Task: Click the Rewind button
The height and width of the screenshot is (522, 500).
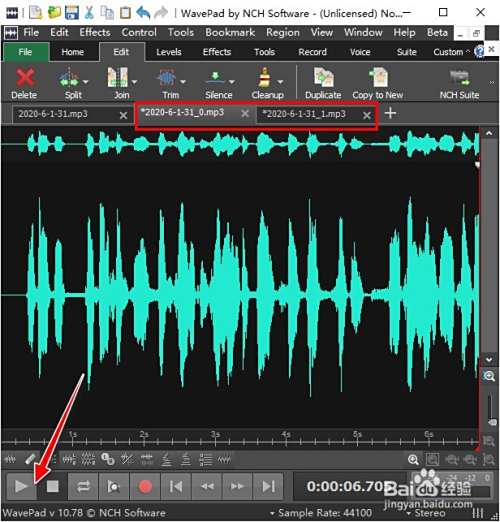Action: tap(207, 486)
